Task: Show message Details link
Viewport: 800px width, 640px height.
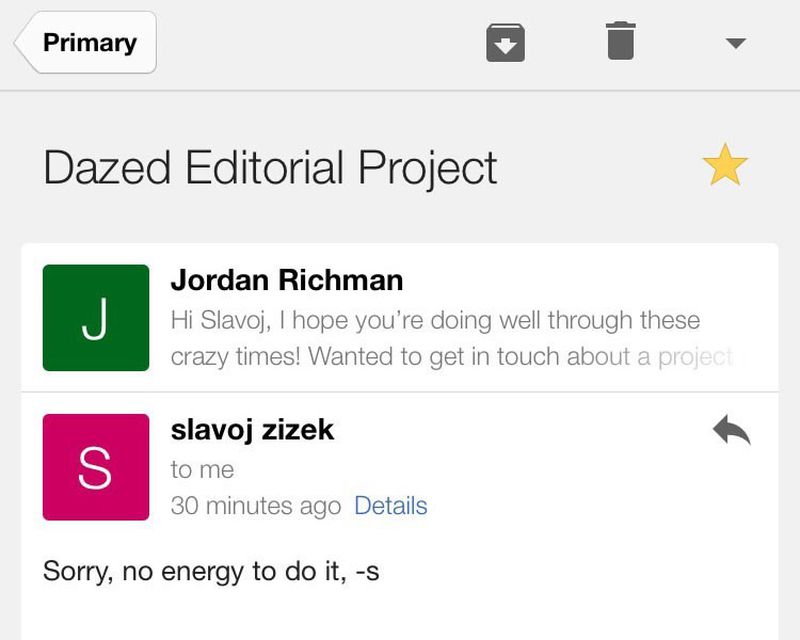Action: coord(391,506)
